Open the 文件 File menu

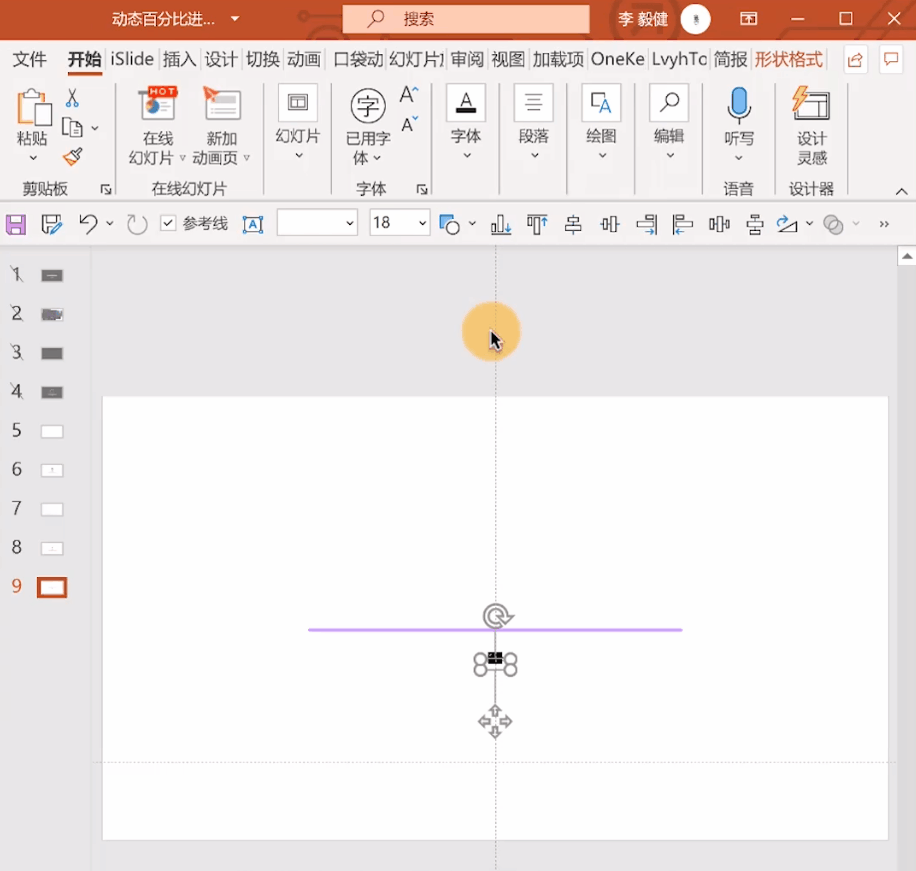pos(29,59)
